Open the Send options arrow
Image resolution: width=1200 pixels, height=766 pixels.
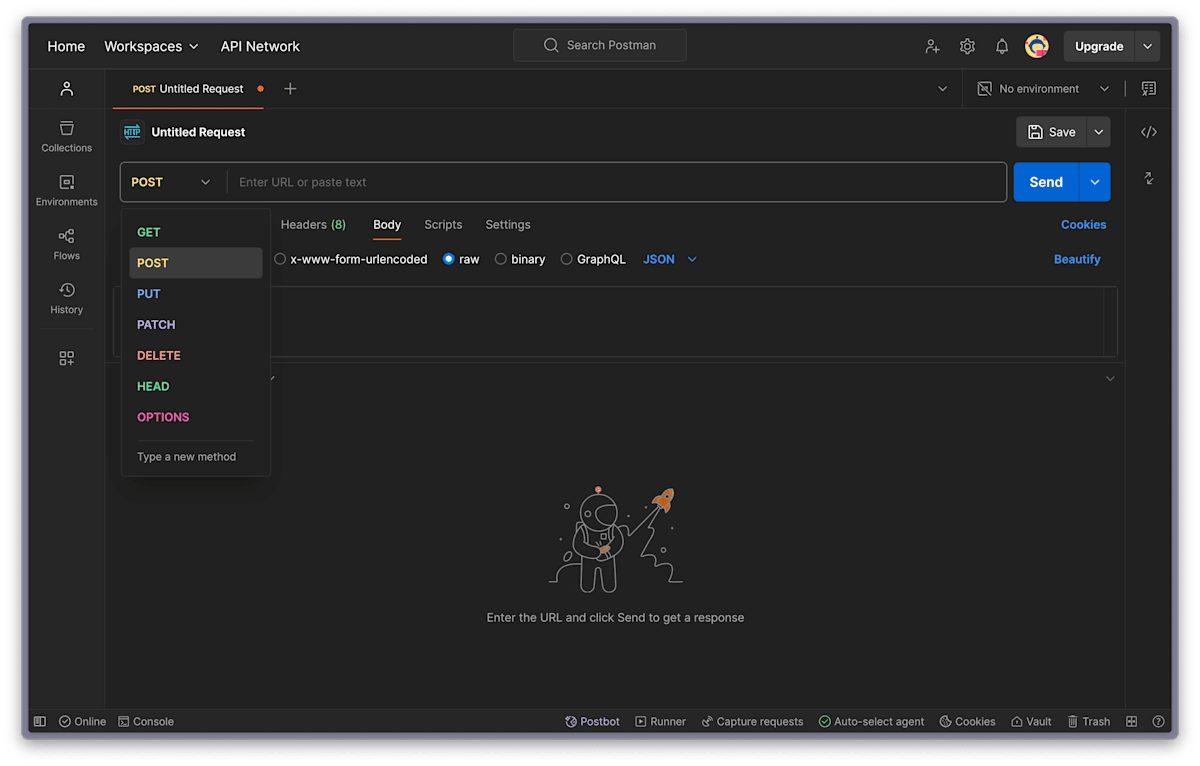tap(1095, 182)
